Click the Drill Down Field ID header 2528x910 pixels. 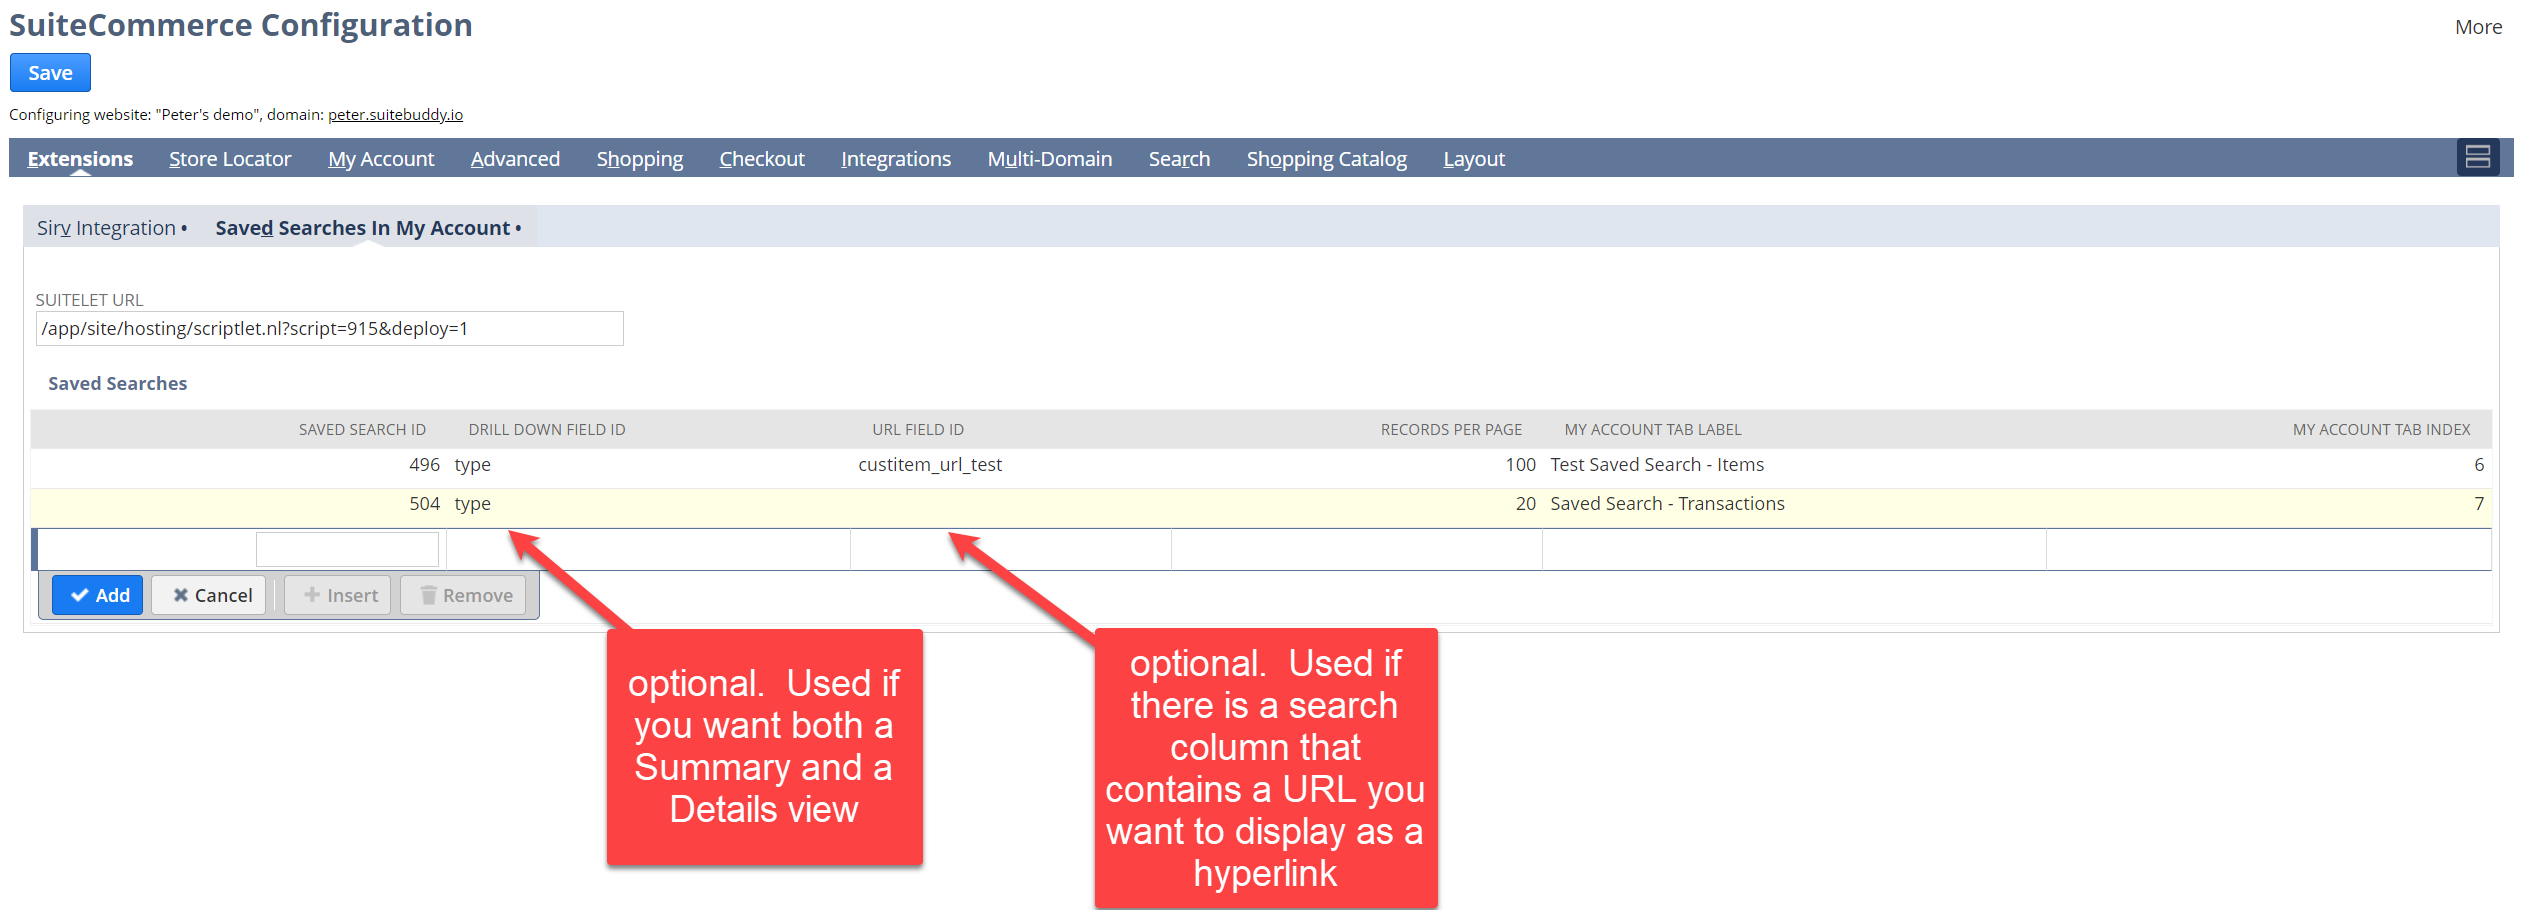click(x=547, y=430)
